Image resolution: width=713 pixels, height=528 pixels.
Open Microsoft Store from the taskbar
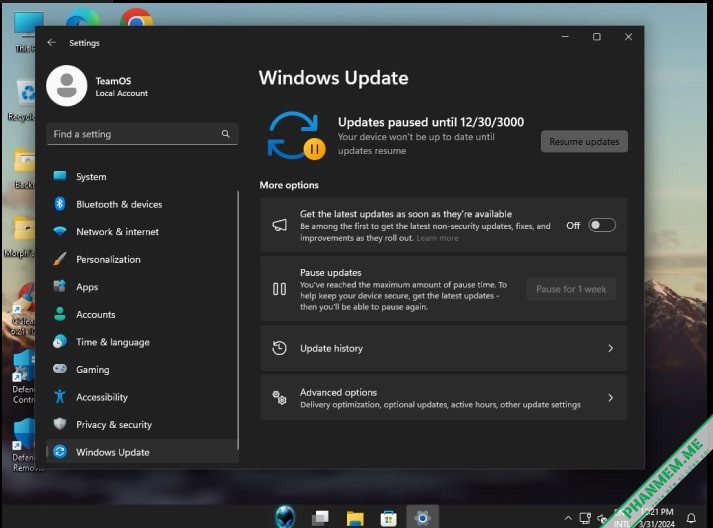click(388, 518)
